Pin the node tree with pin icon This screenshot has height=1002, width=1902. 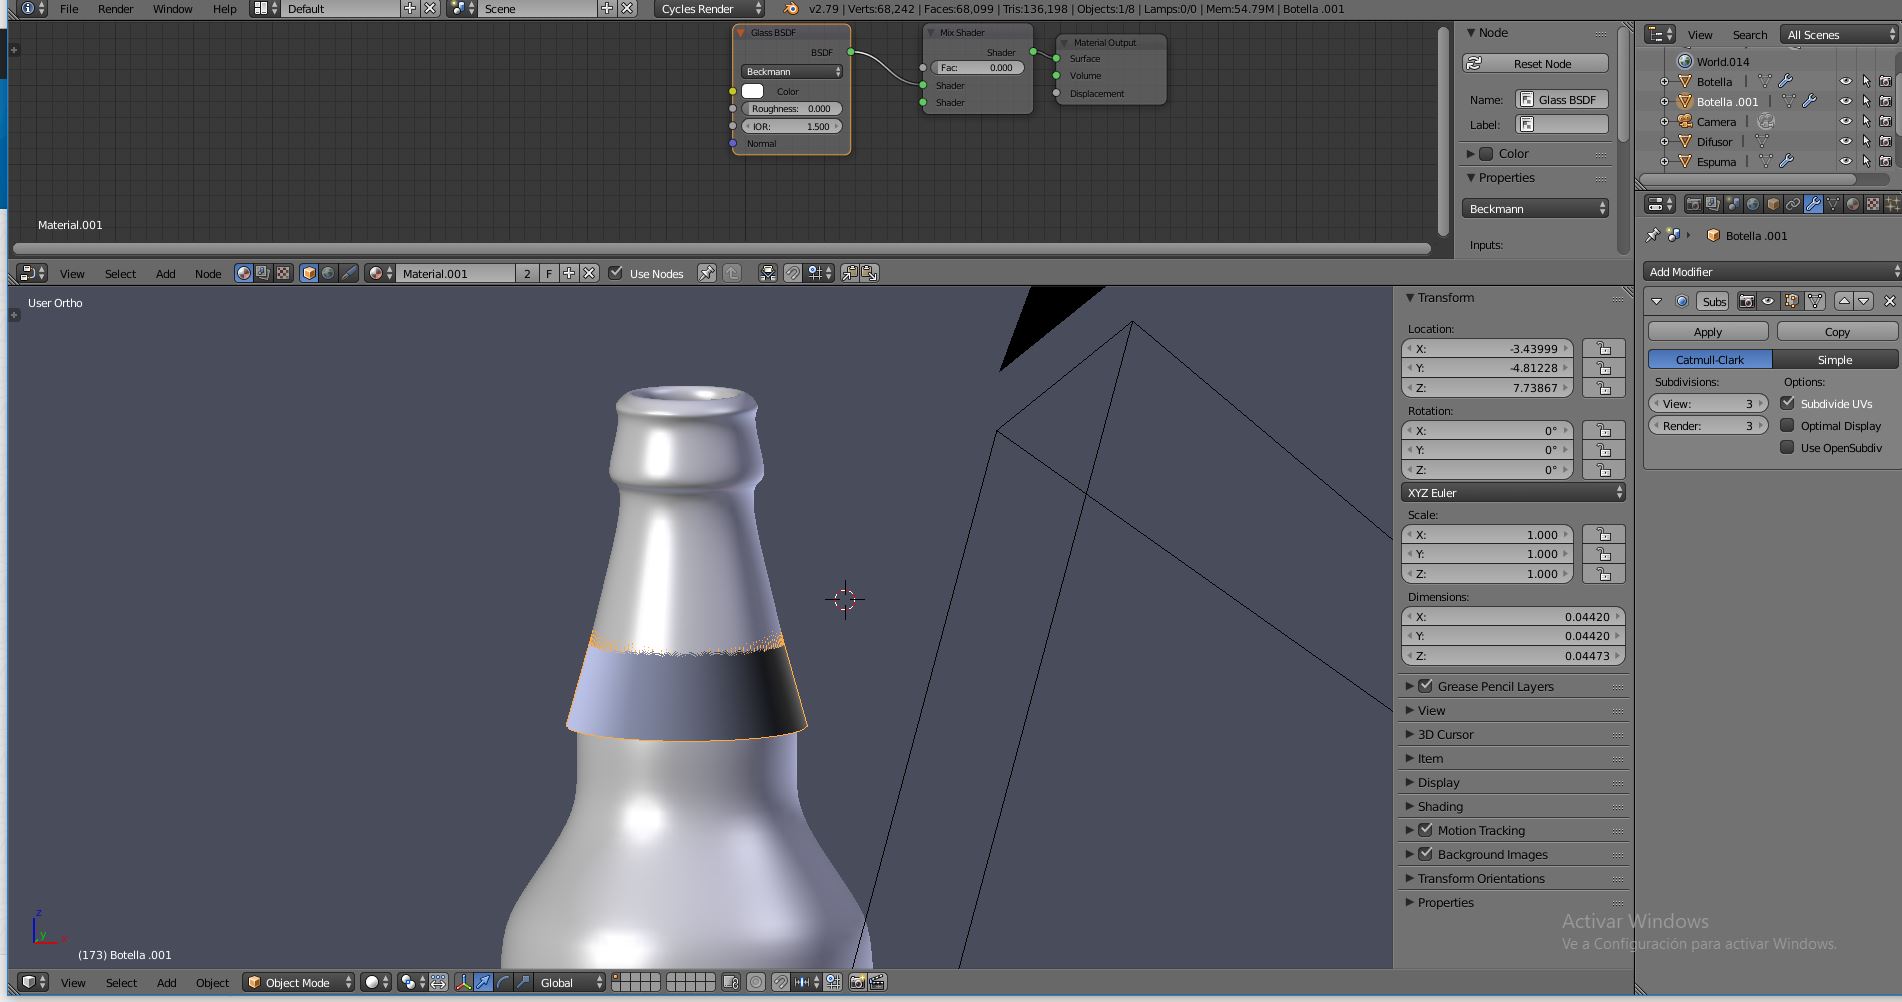coord(707,273)
